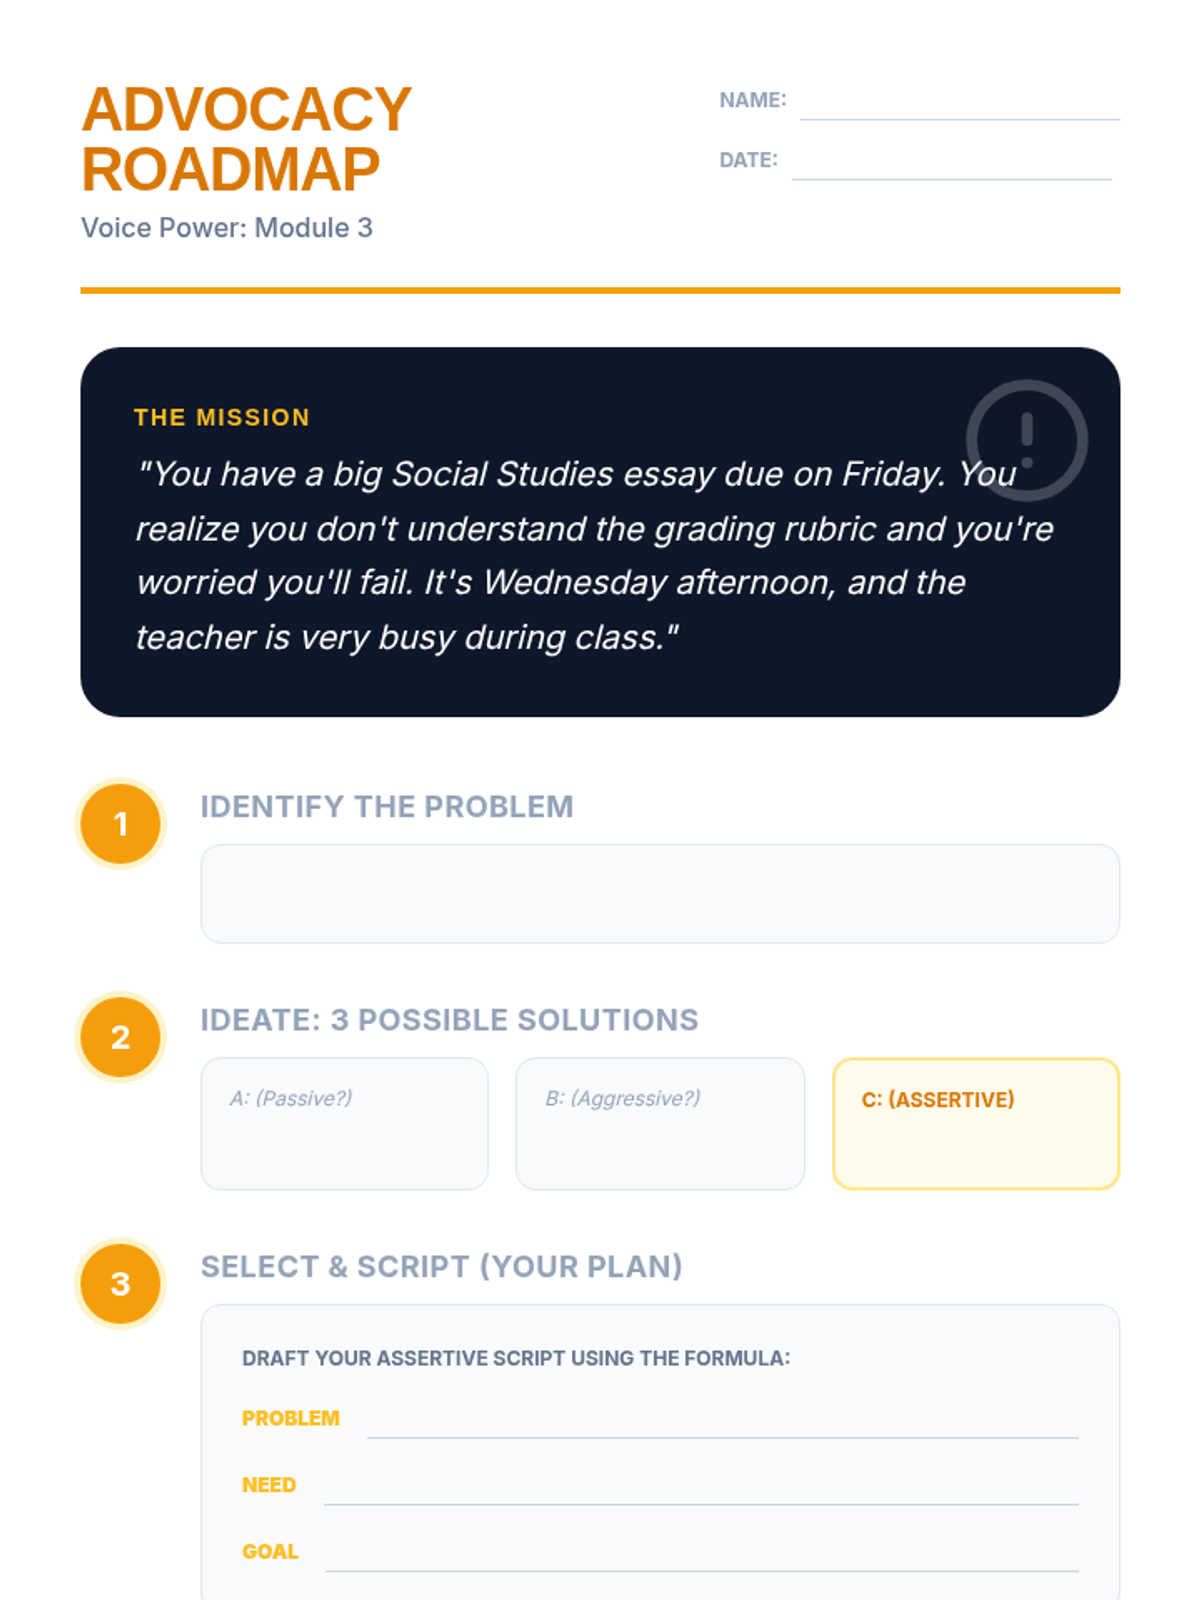This screenshot has width=1200, height=1600.
Task: Click the Identify the Problem answer box
Action: [660, 894]
